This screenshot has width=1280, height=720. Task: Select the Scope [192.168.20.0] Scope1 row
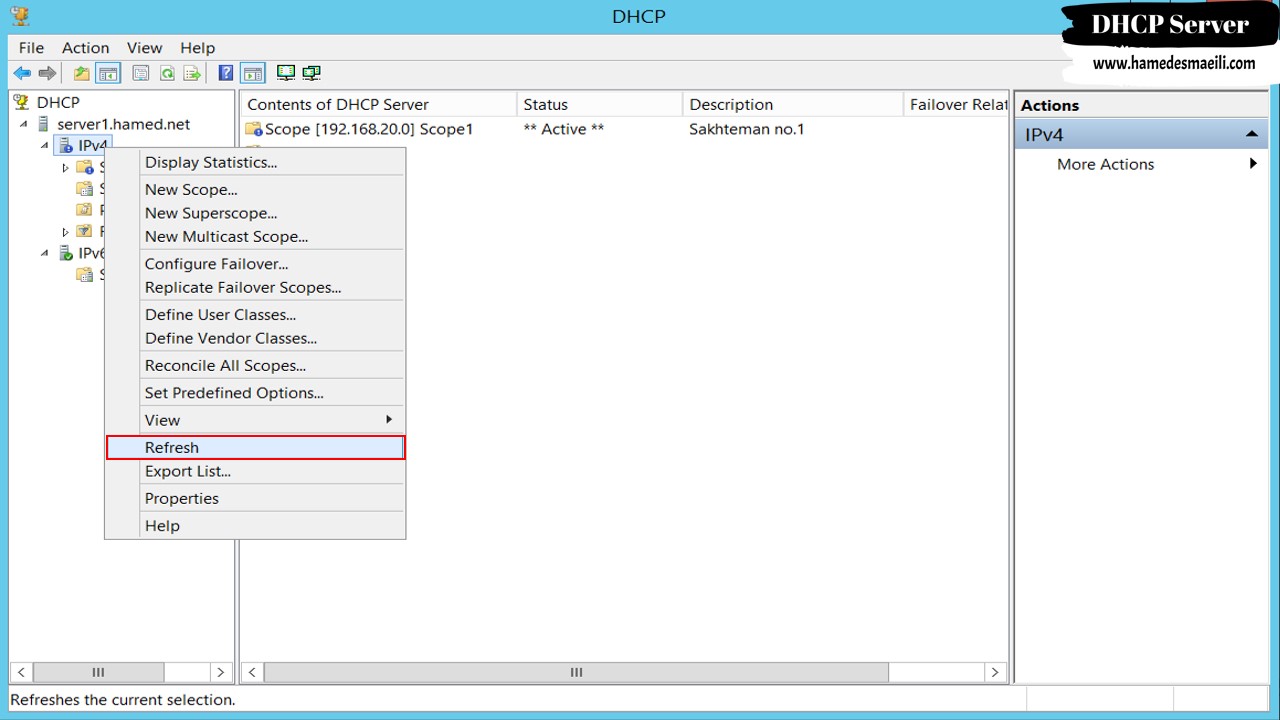[x=369, y=129]
